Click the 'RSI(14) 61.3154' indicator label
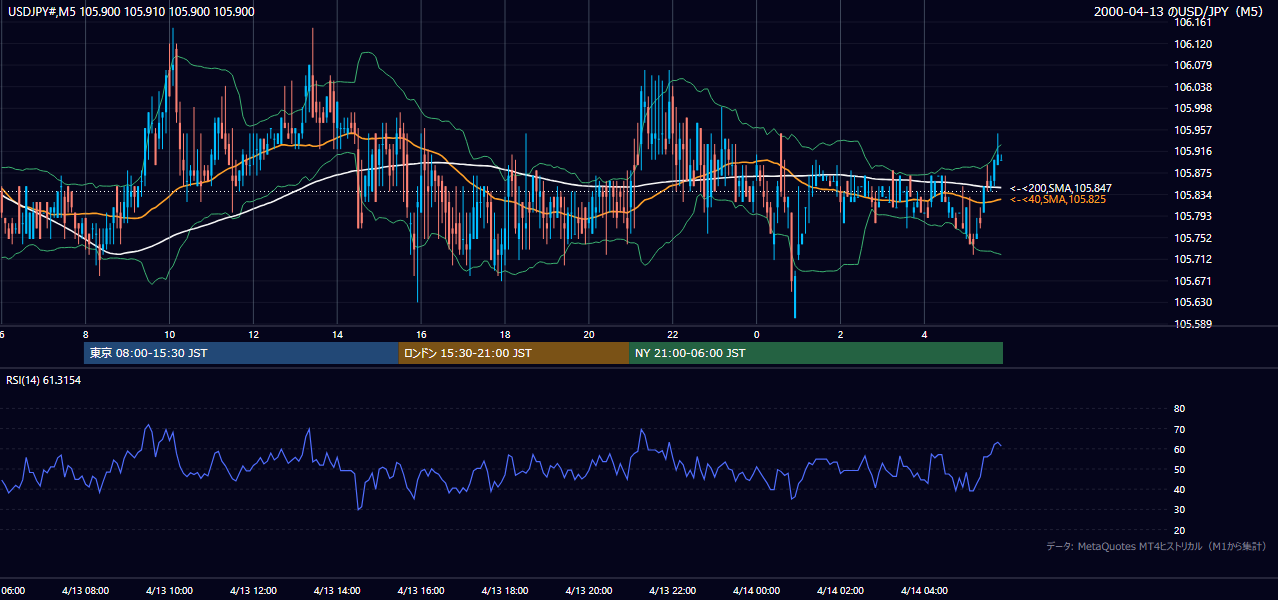This screenshot has height=600, width=1278. (44, 380)
